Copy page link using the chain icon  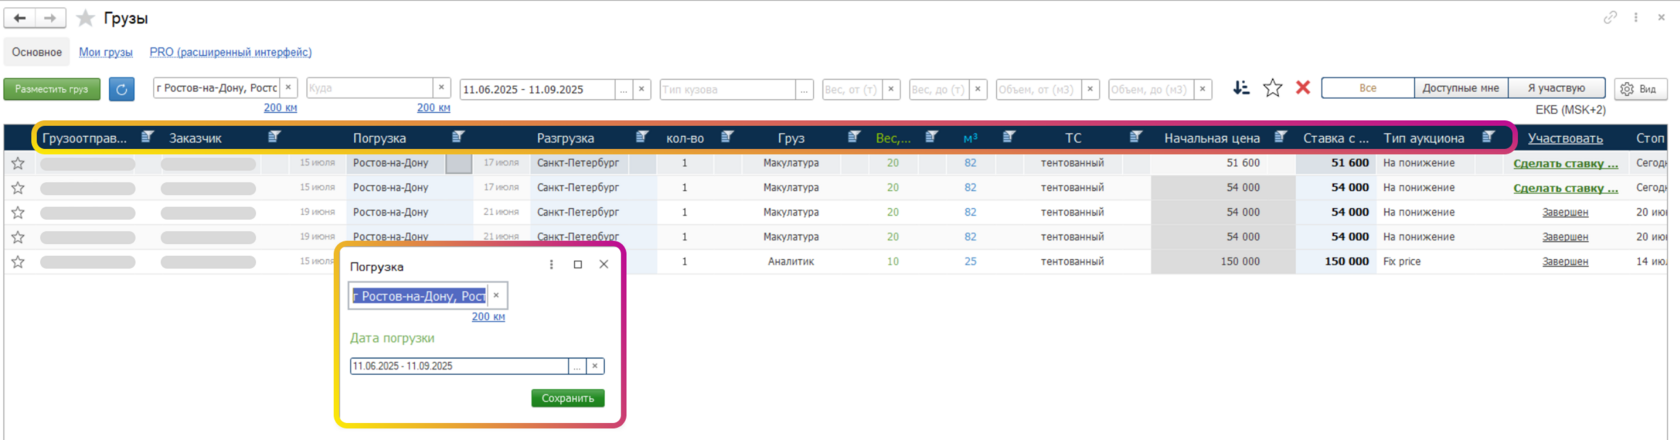click(1610, 17)
